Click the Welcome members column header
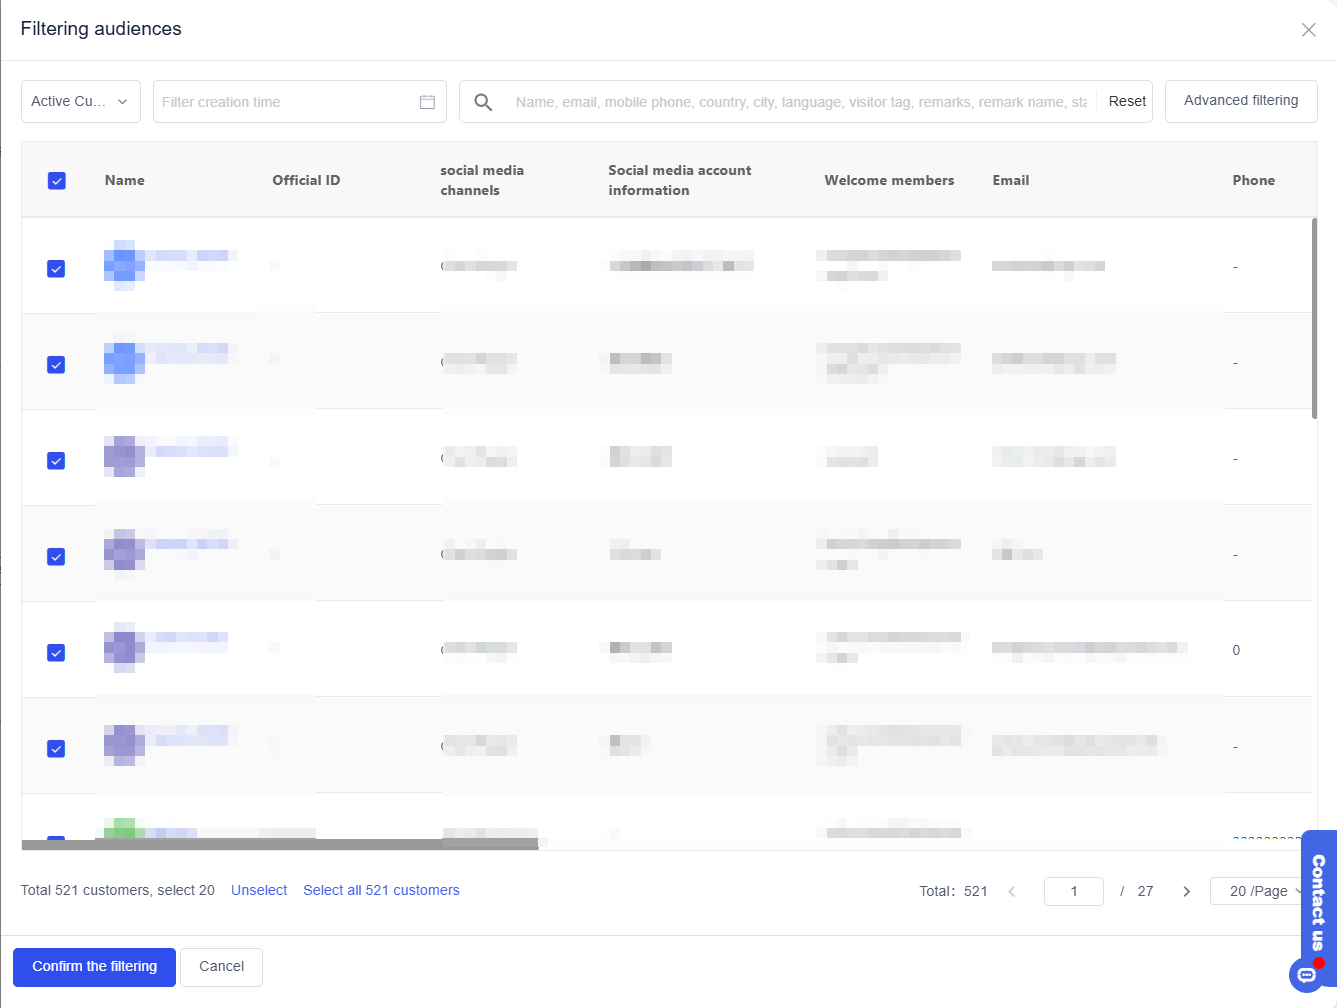This screenshot has width=1337, height=1008. point(889,181)
